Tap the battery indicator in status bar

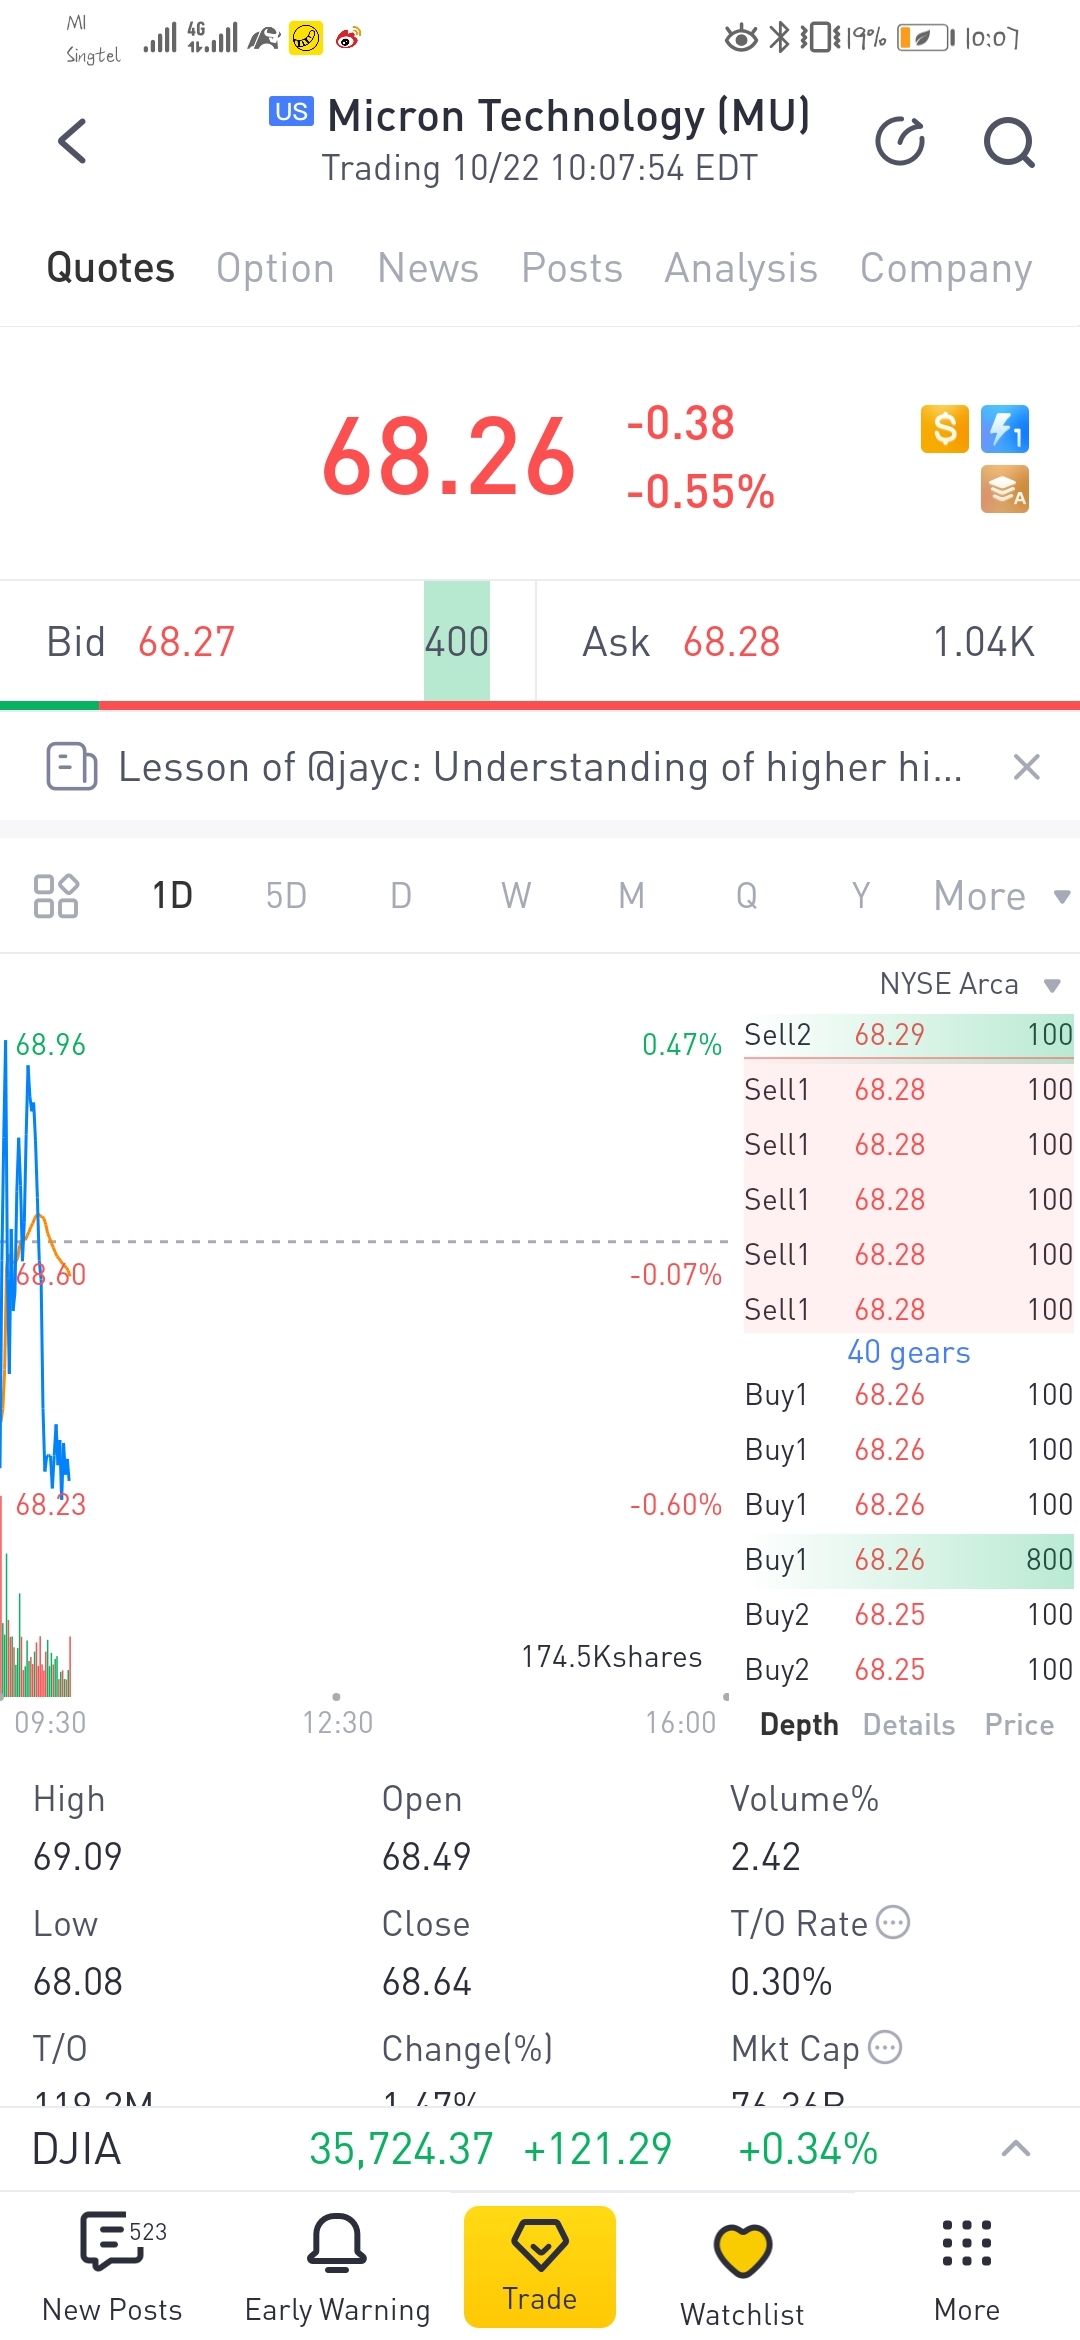(x=926, y=38)
